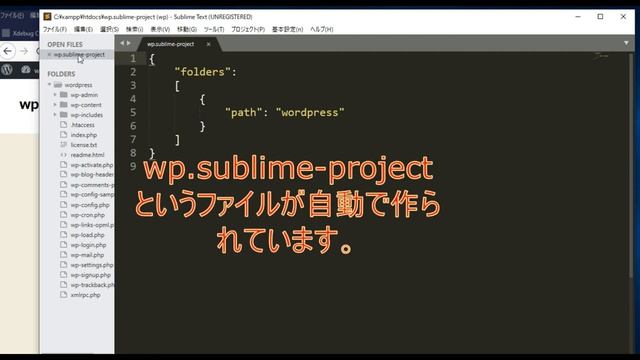Open wp-settings.php from the sidebar
Viewport: 640px width, 360px height.
coord(92,265)
